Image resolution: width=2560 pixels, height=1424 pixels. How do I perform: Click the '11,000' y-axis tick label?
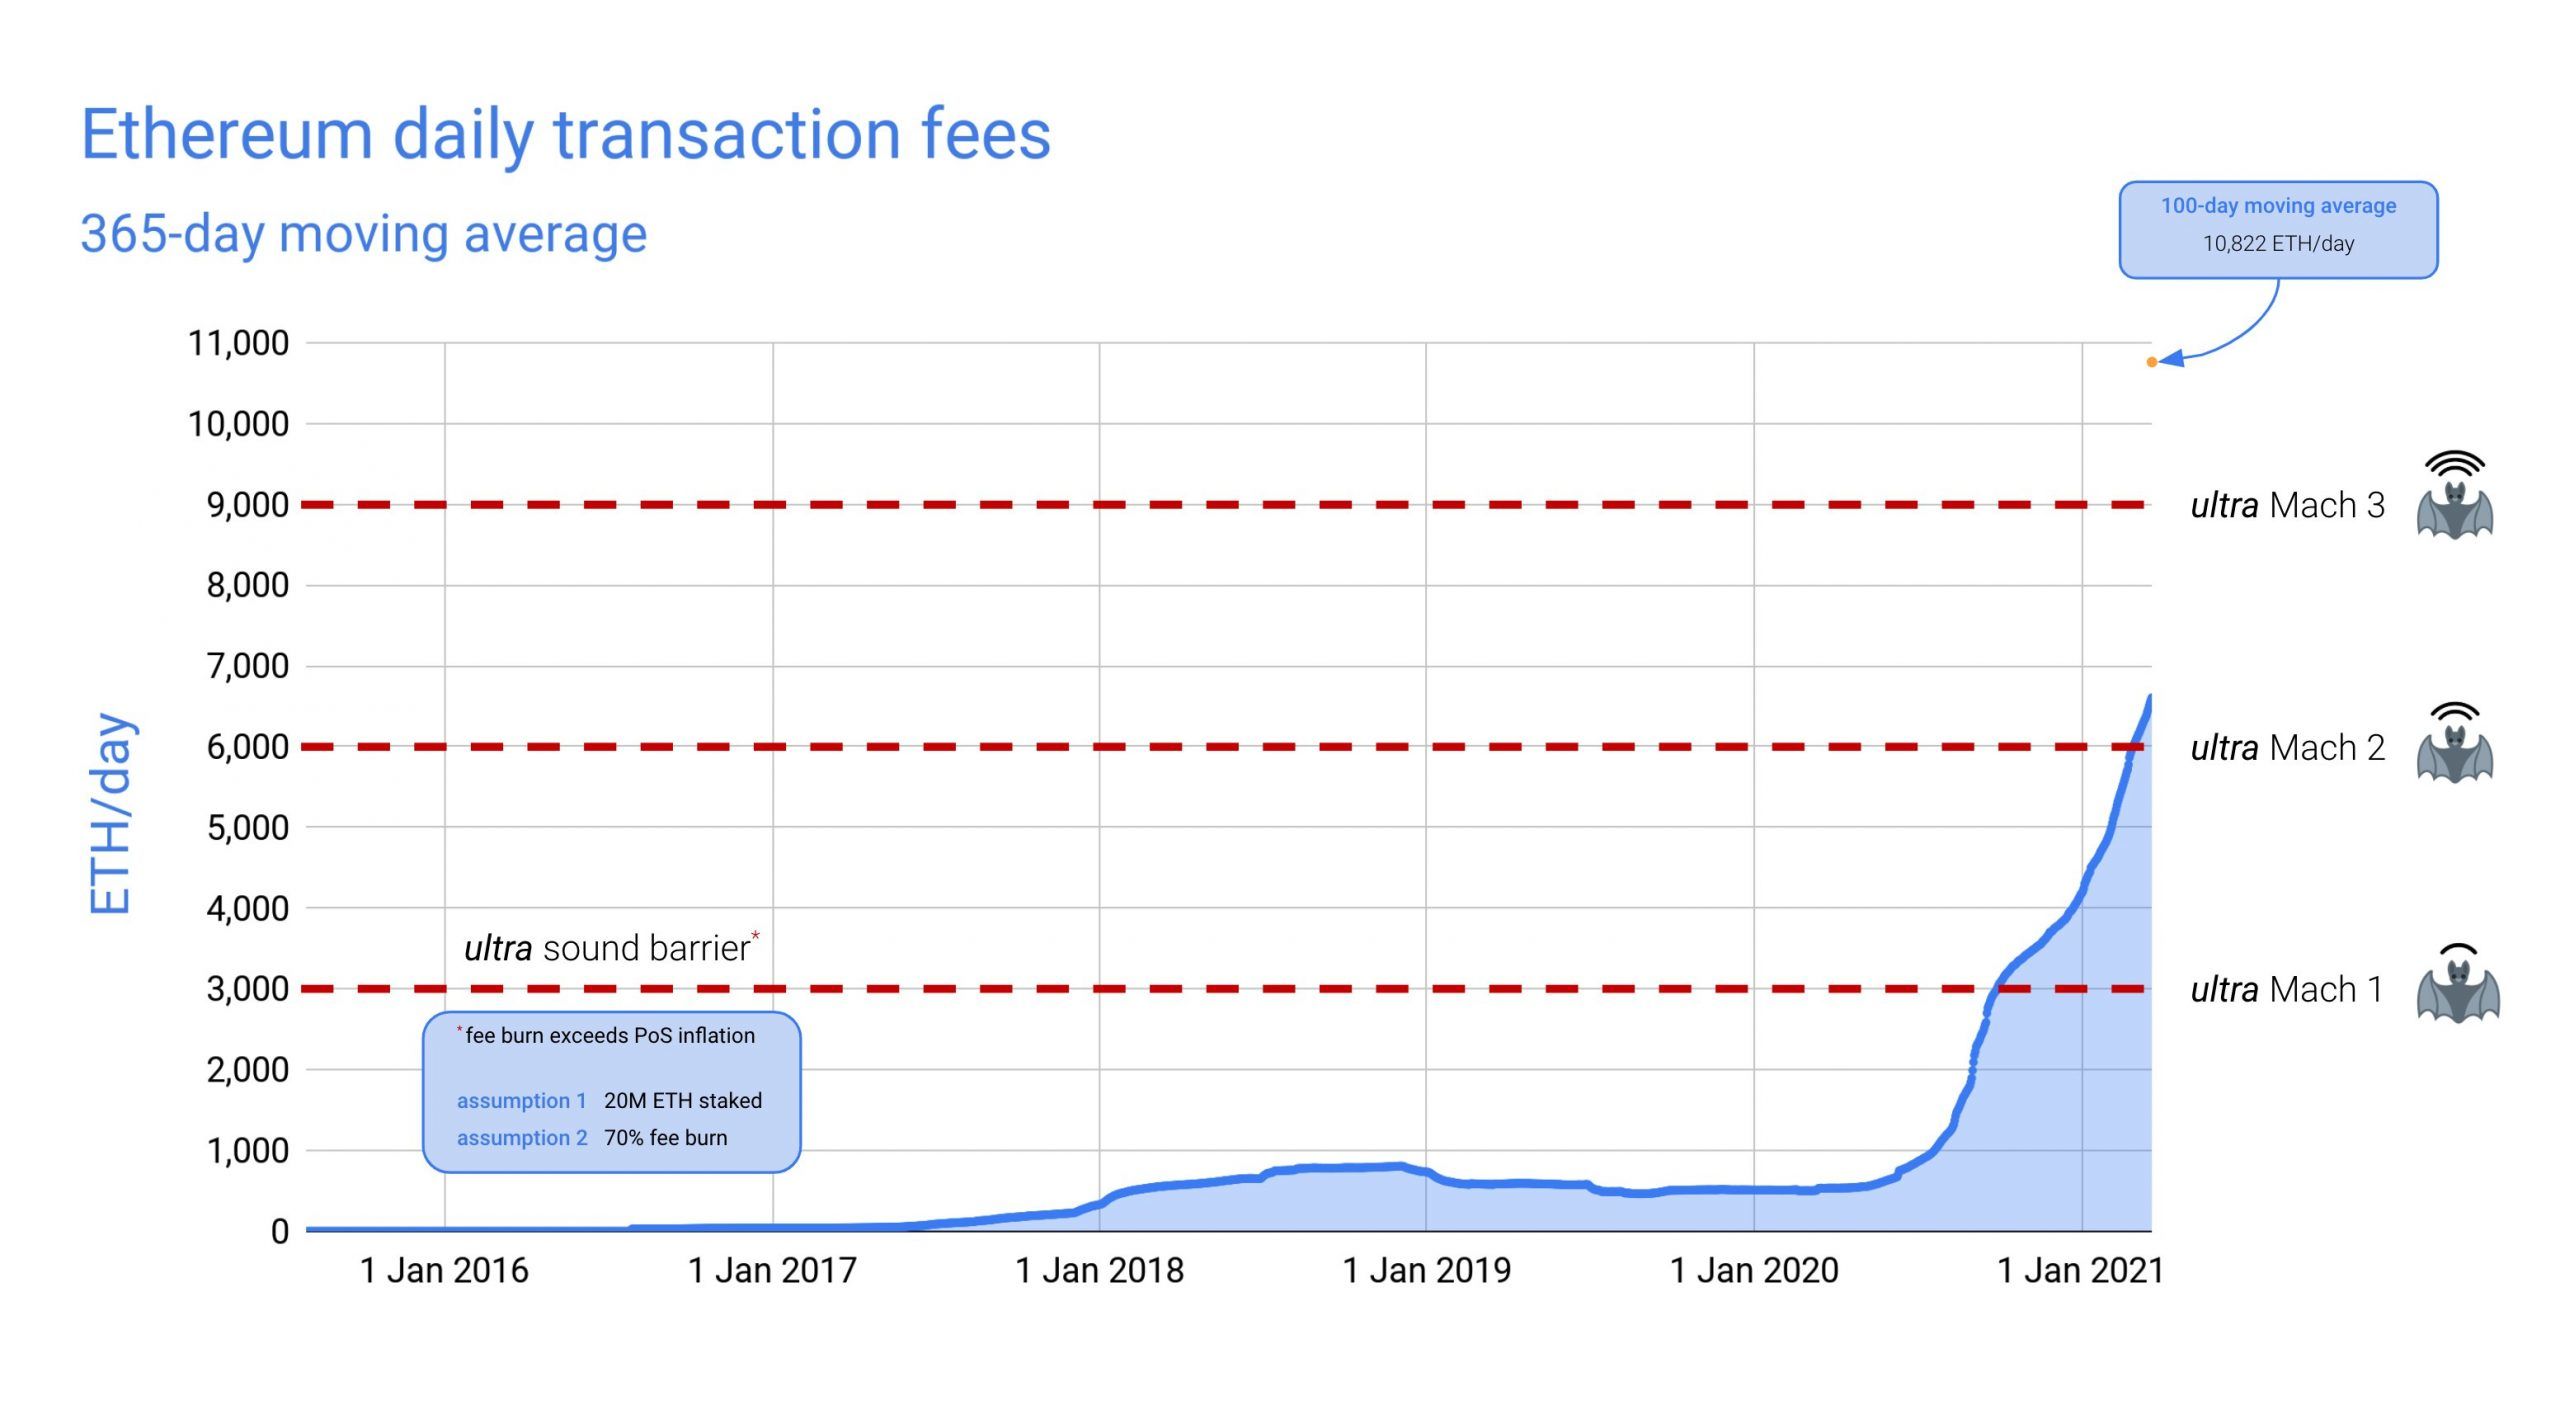click(238, 343)
